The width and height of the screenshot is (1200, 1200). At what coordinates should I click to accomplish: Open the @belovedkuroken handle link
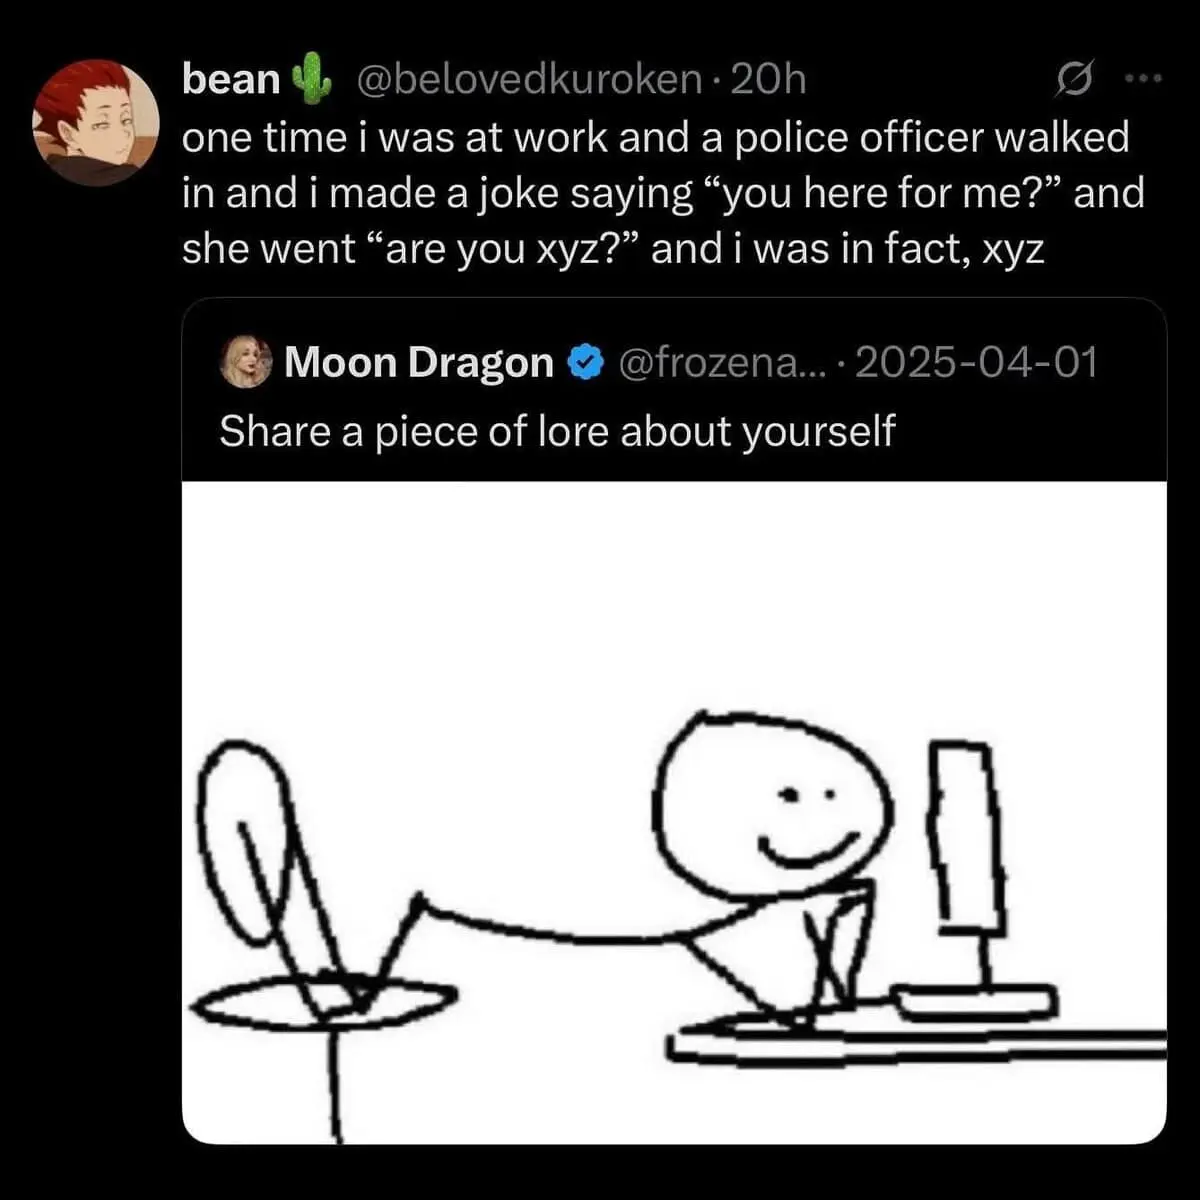[530, 80]
